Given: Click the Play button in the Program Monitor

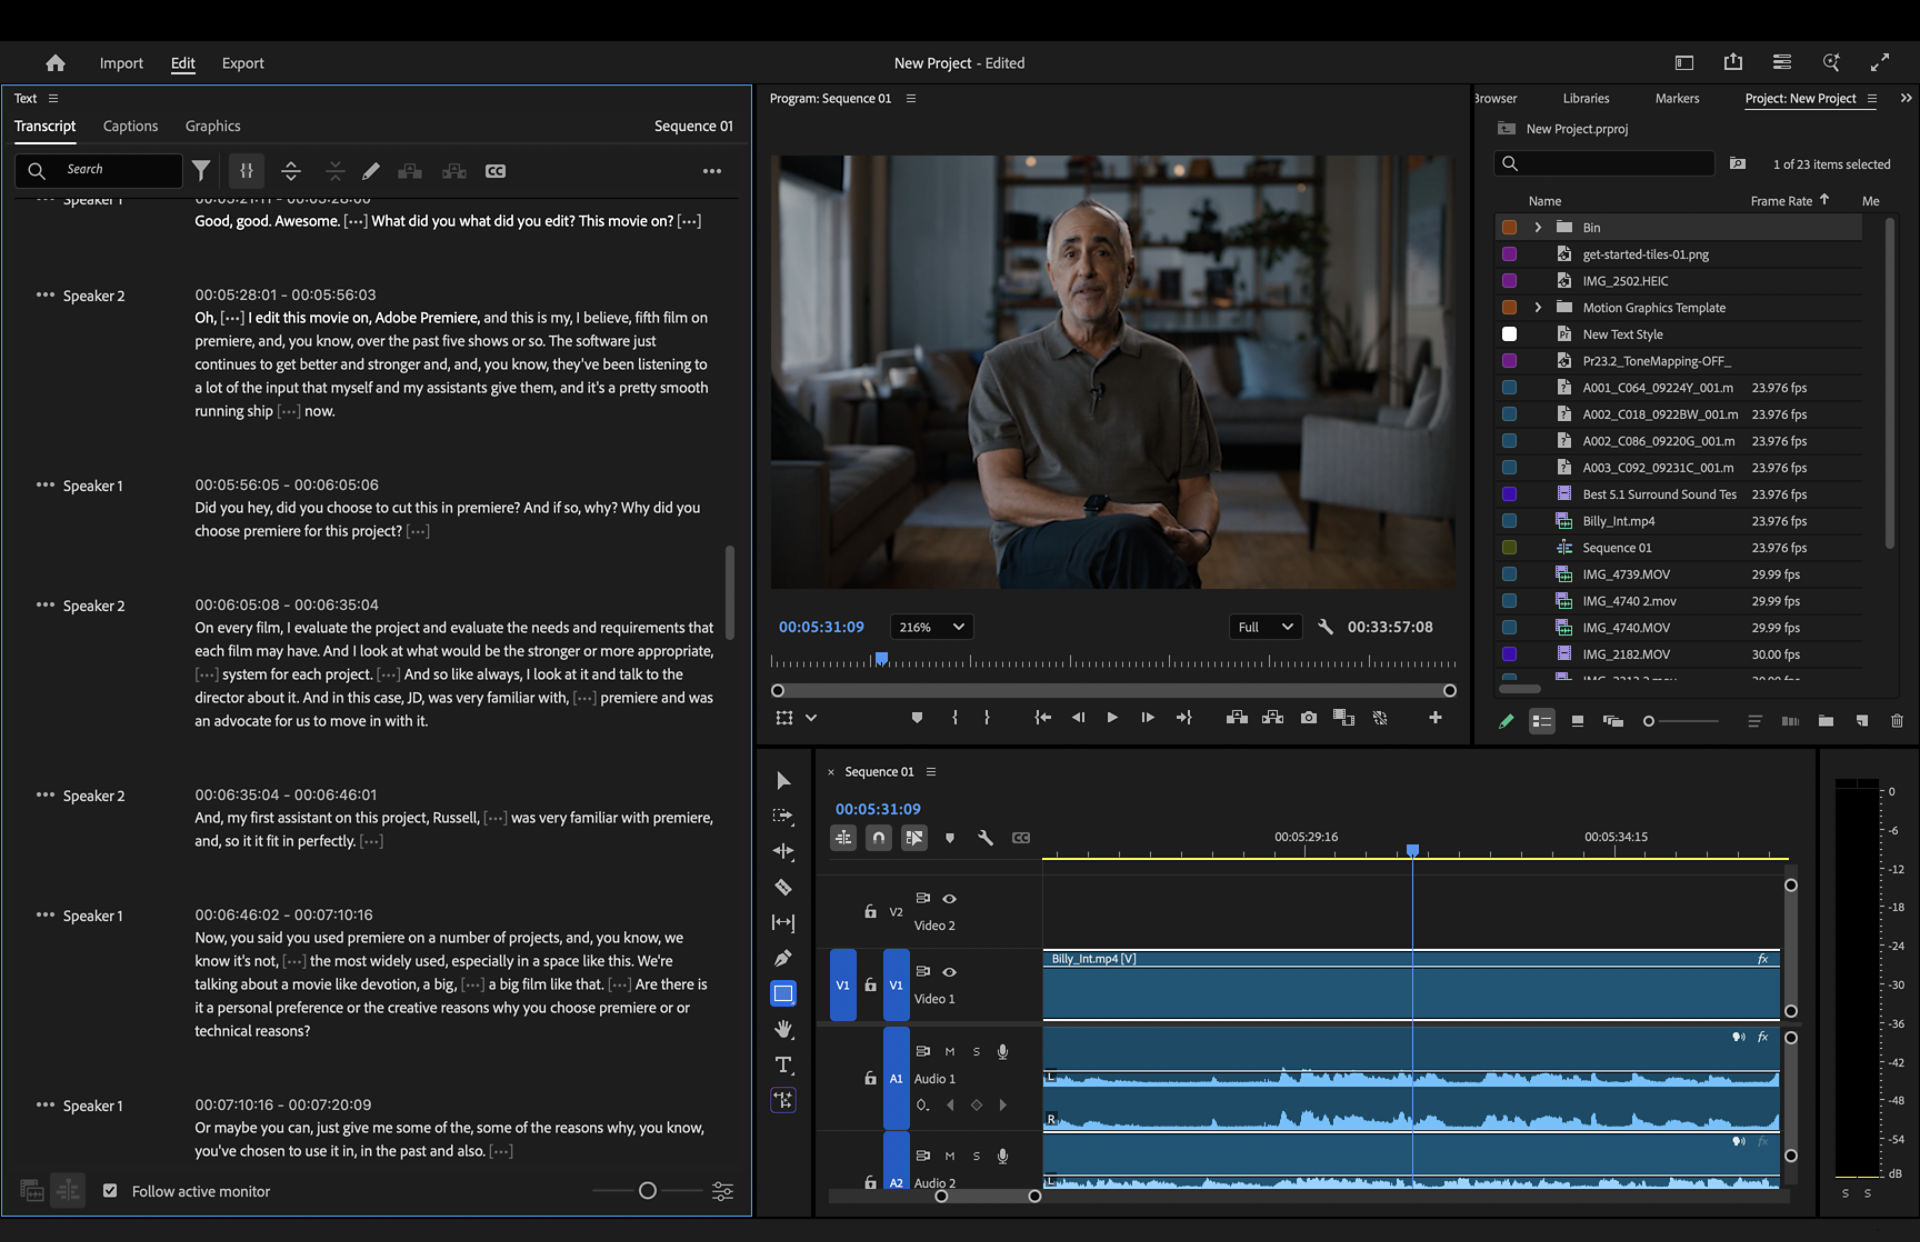Looking at the screenshot, I should coord(1112,717).
